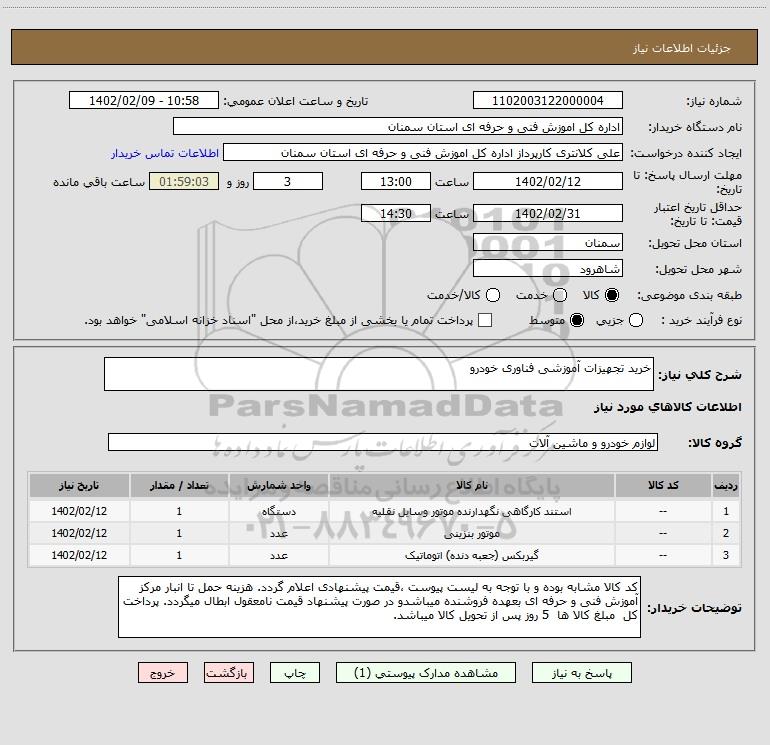This screenshot has width=770, height=745.
Task: Select the کالا radio button
Action: click(612, 295)
